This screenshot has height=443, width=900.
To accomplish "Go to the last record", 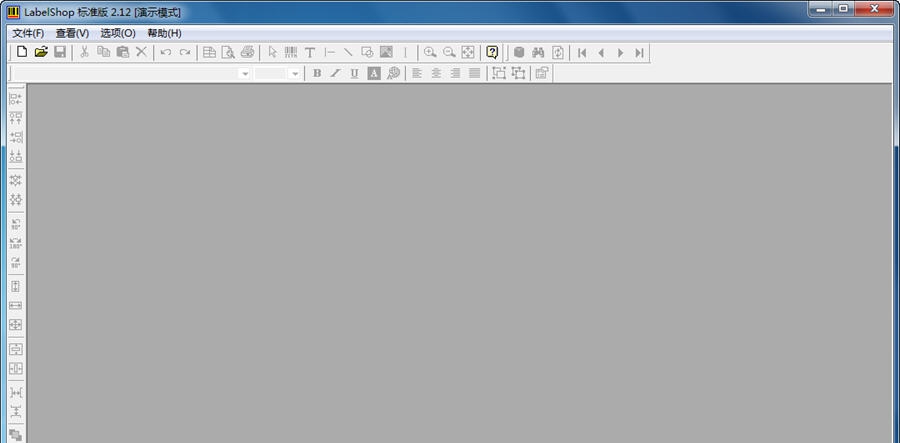I will [x=639, y=52].
